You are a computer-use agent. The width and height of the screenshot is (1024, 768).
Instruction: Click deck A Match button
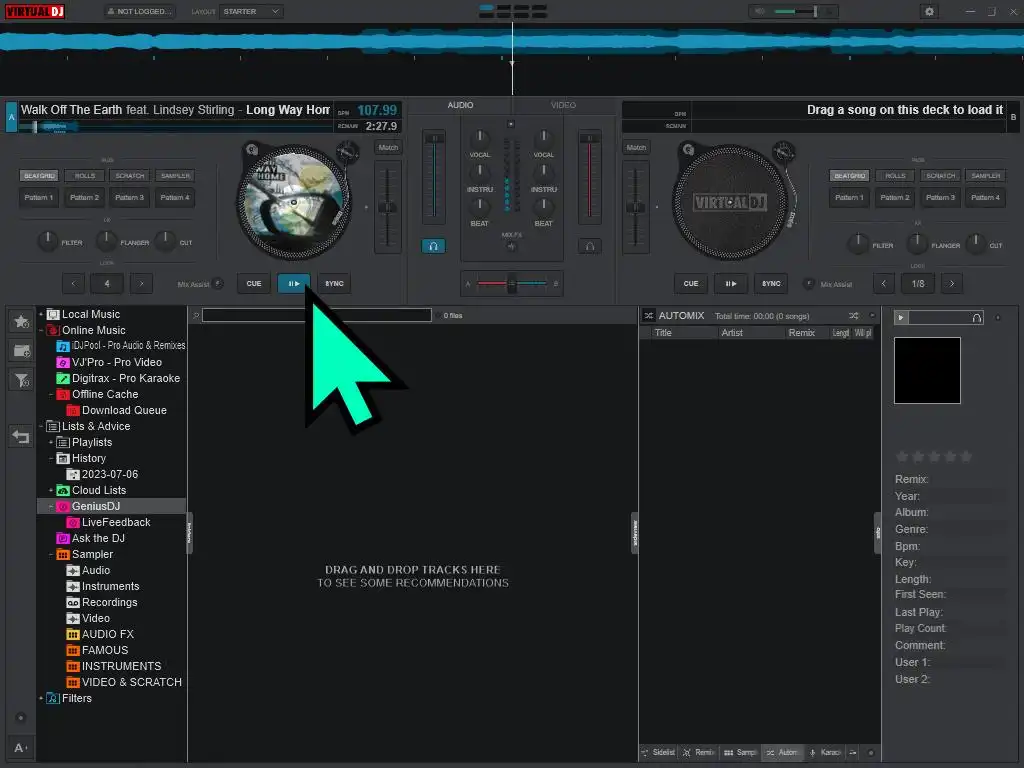(388, 148)
